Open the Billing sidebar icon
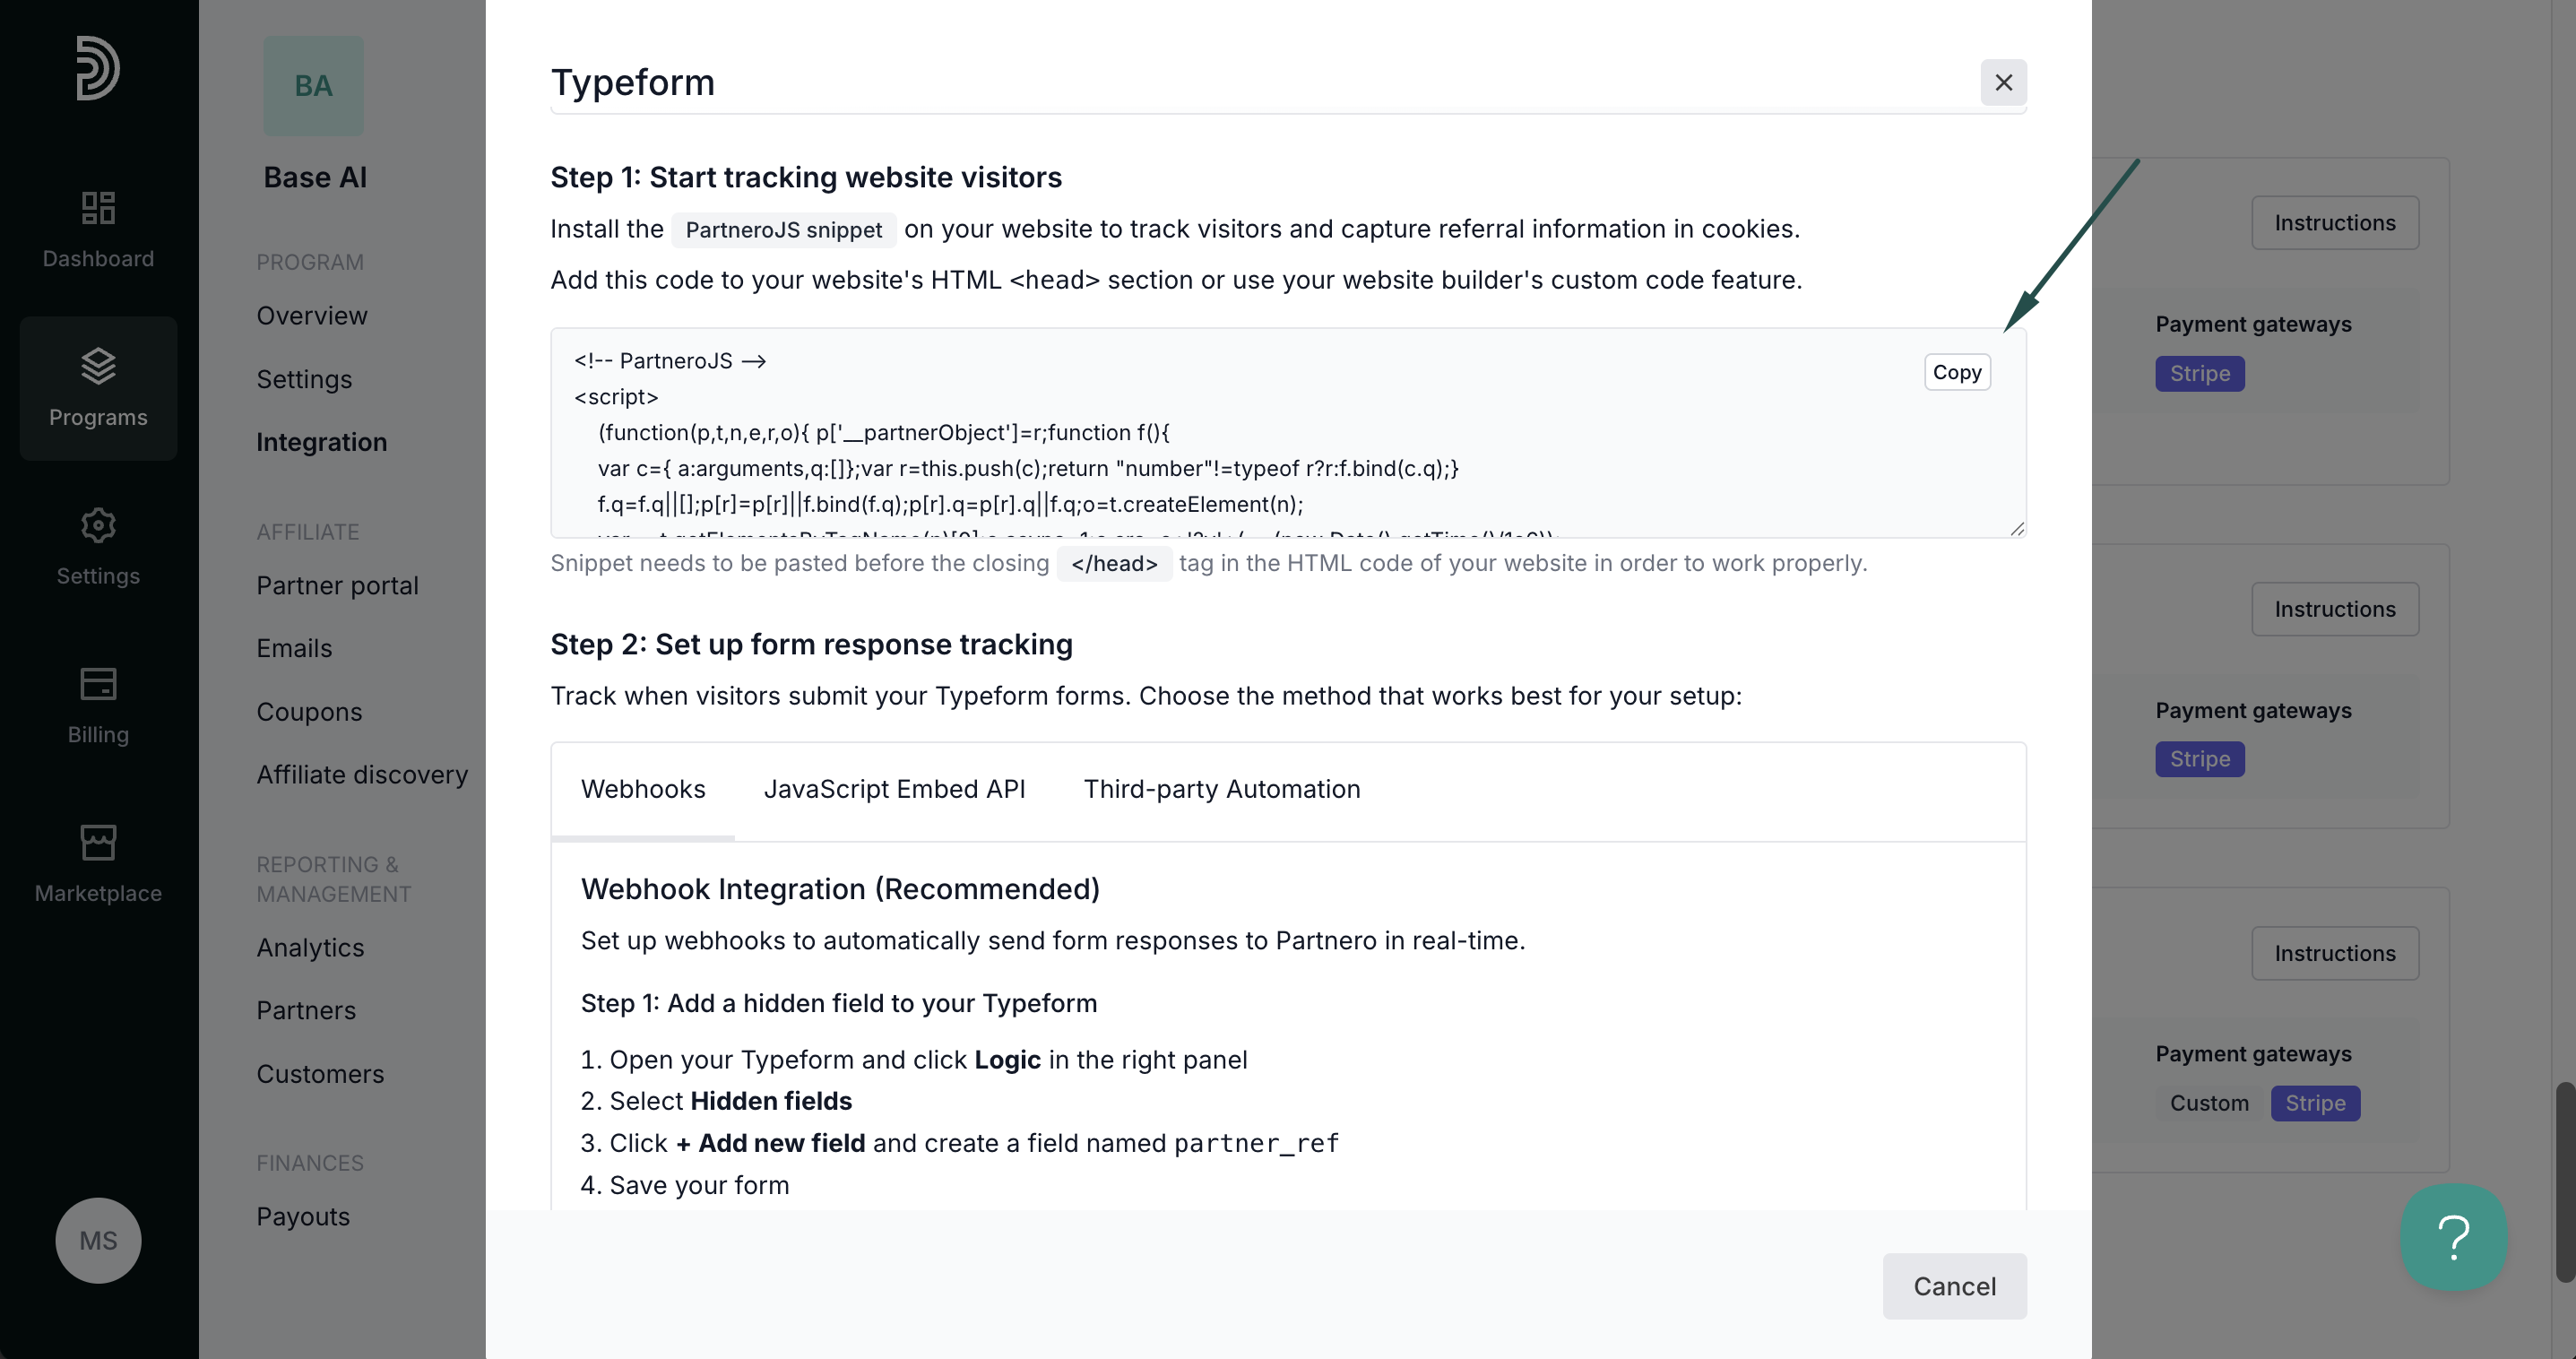2576x1359 pixels. coord(98,705)
